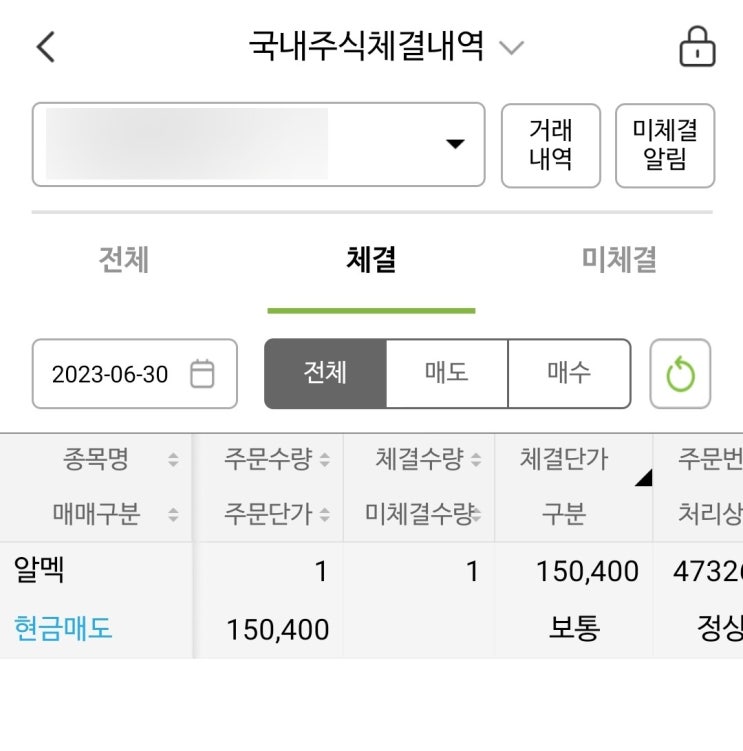Expand the 국내주식체결내역 title dropdown

click(511, 48)
